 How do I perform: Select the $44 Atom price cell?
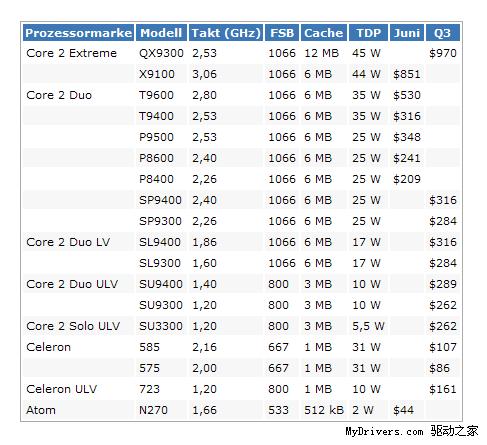[403, 410]
